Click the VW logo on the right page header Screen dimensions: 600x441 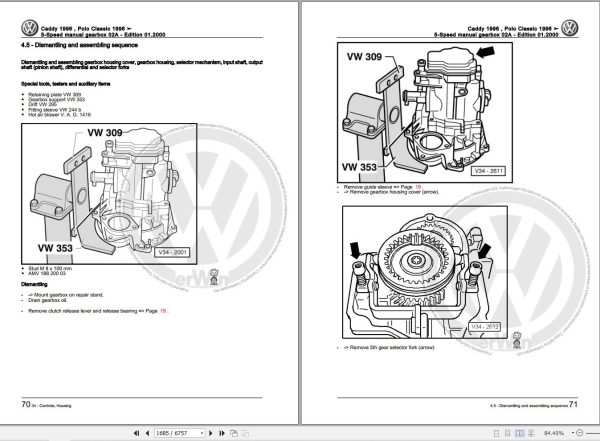tap(569, 28)
